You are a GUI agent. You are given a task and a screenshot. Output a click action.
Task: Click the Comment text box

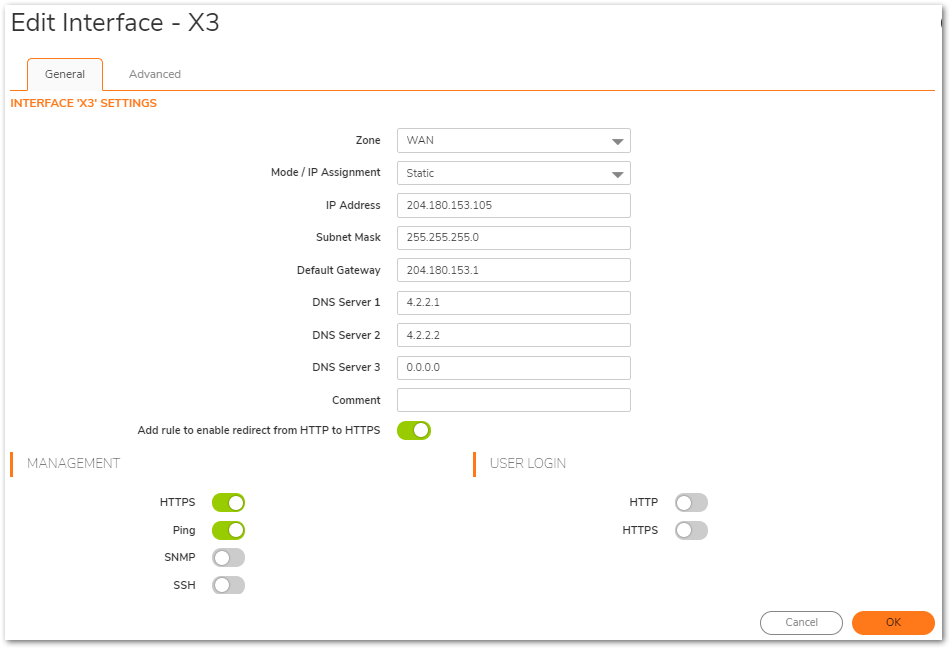[x=513, y=400]
